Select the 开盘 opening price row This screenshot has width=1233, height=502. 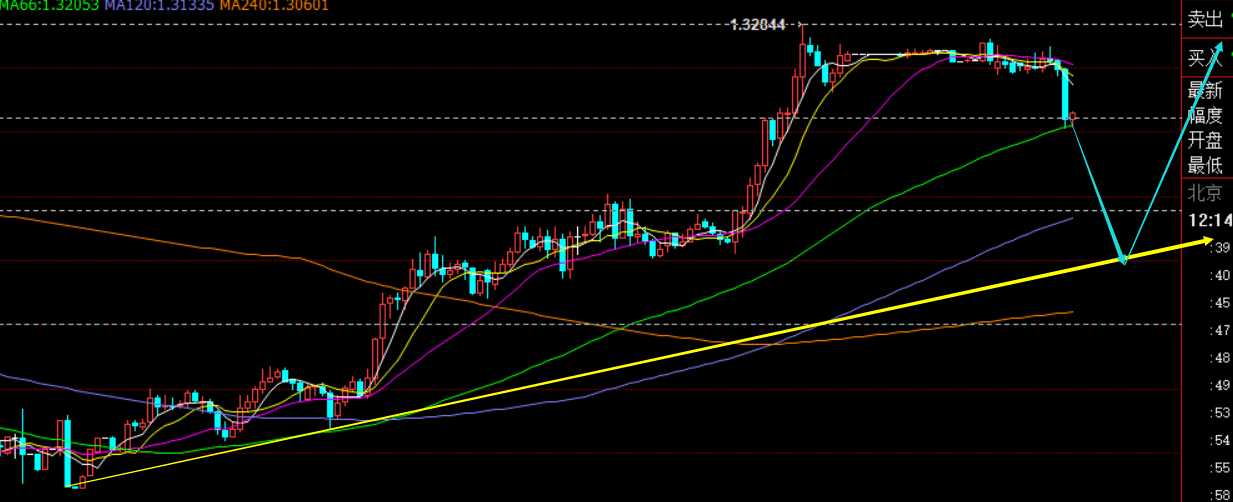pyautogui.click(x=1207, y=141)
